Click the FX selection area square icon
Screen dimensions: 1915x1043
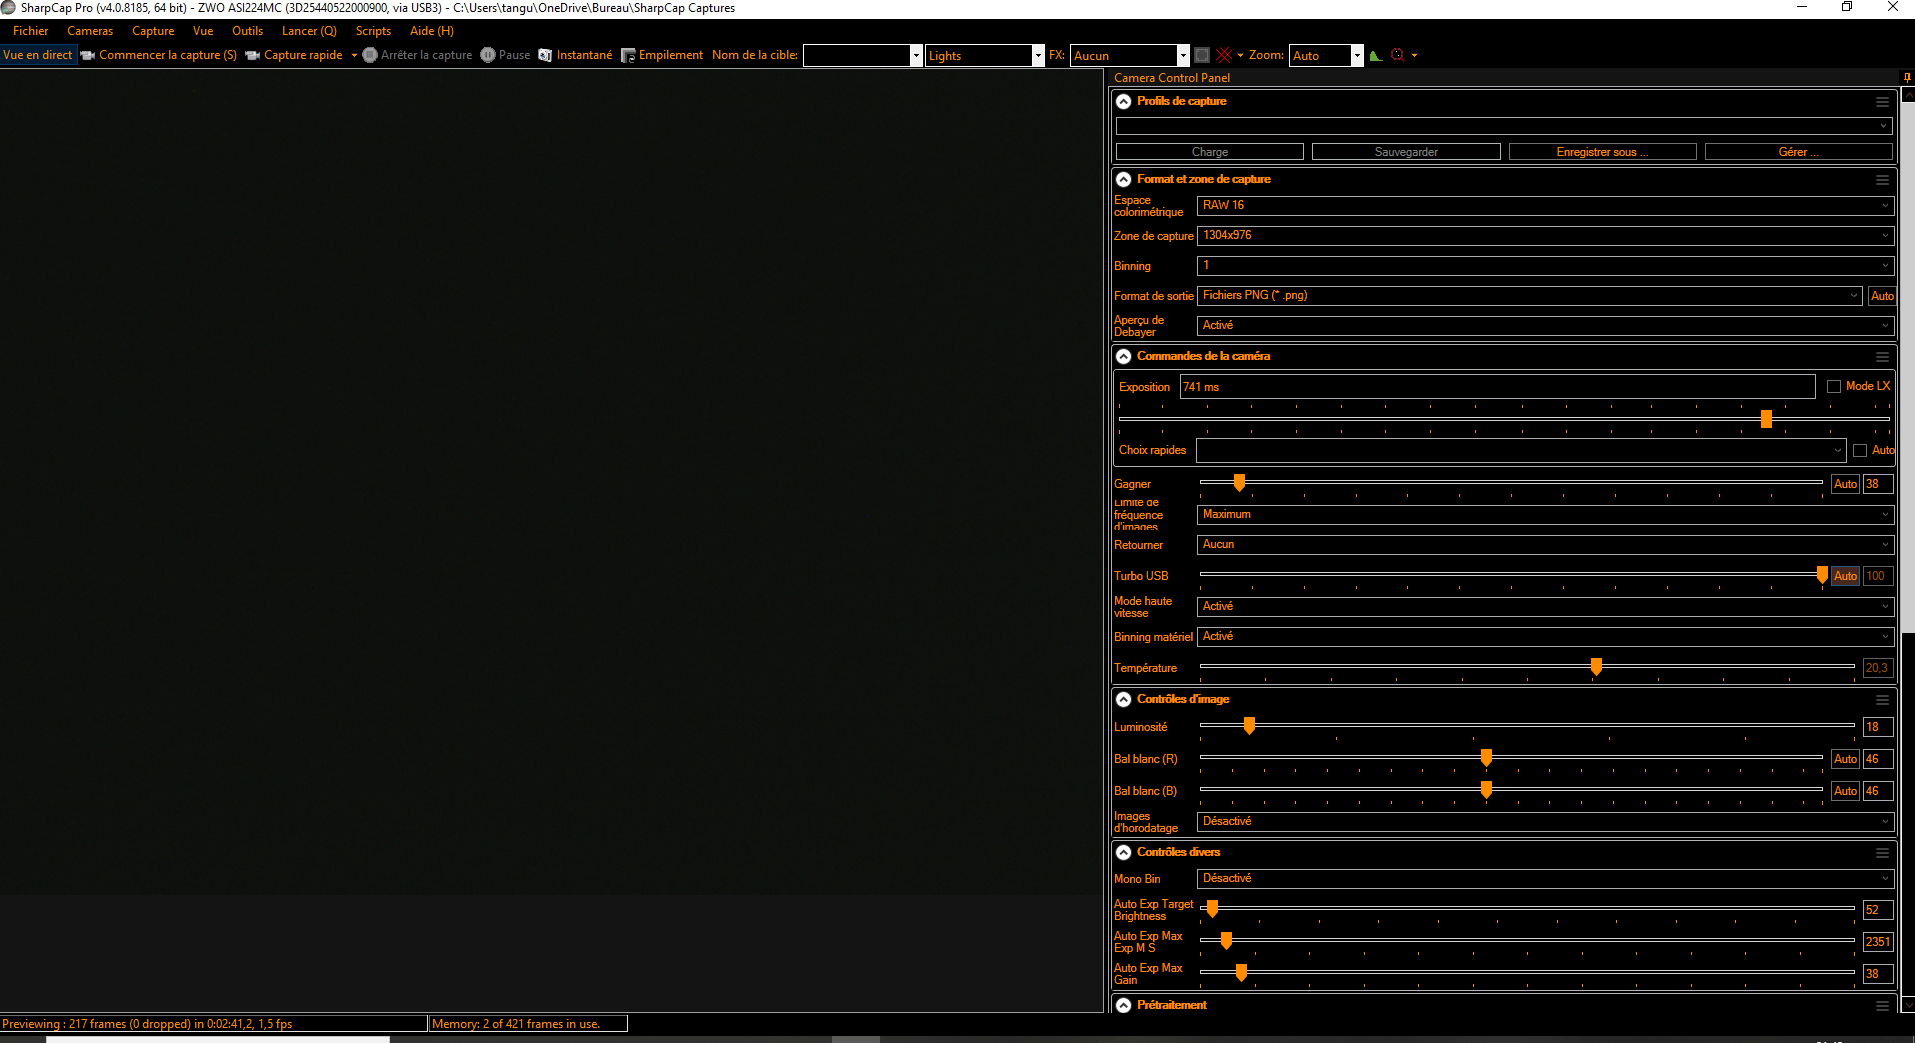pyautogui.click(x=1202, y=55)
